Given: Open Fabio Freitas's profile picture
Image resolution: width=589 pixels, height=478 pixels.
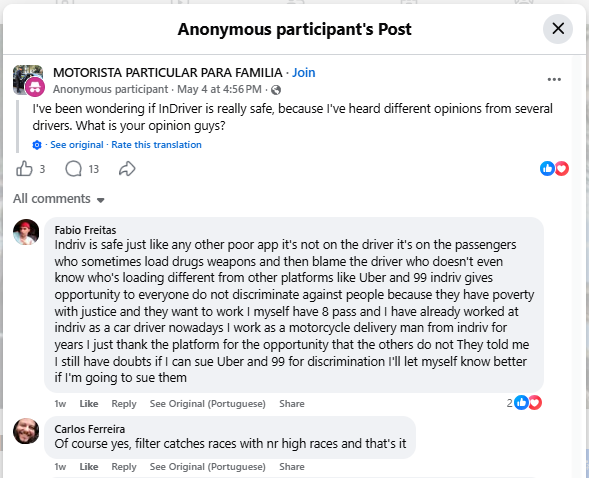Looking at the screenshot, I should [26, 232].
